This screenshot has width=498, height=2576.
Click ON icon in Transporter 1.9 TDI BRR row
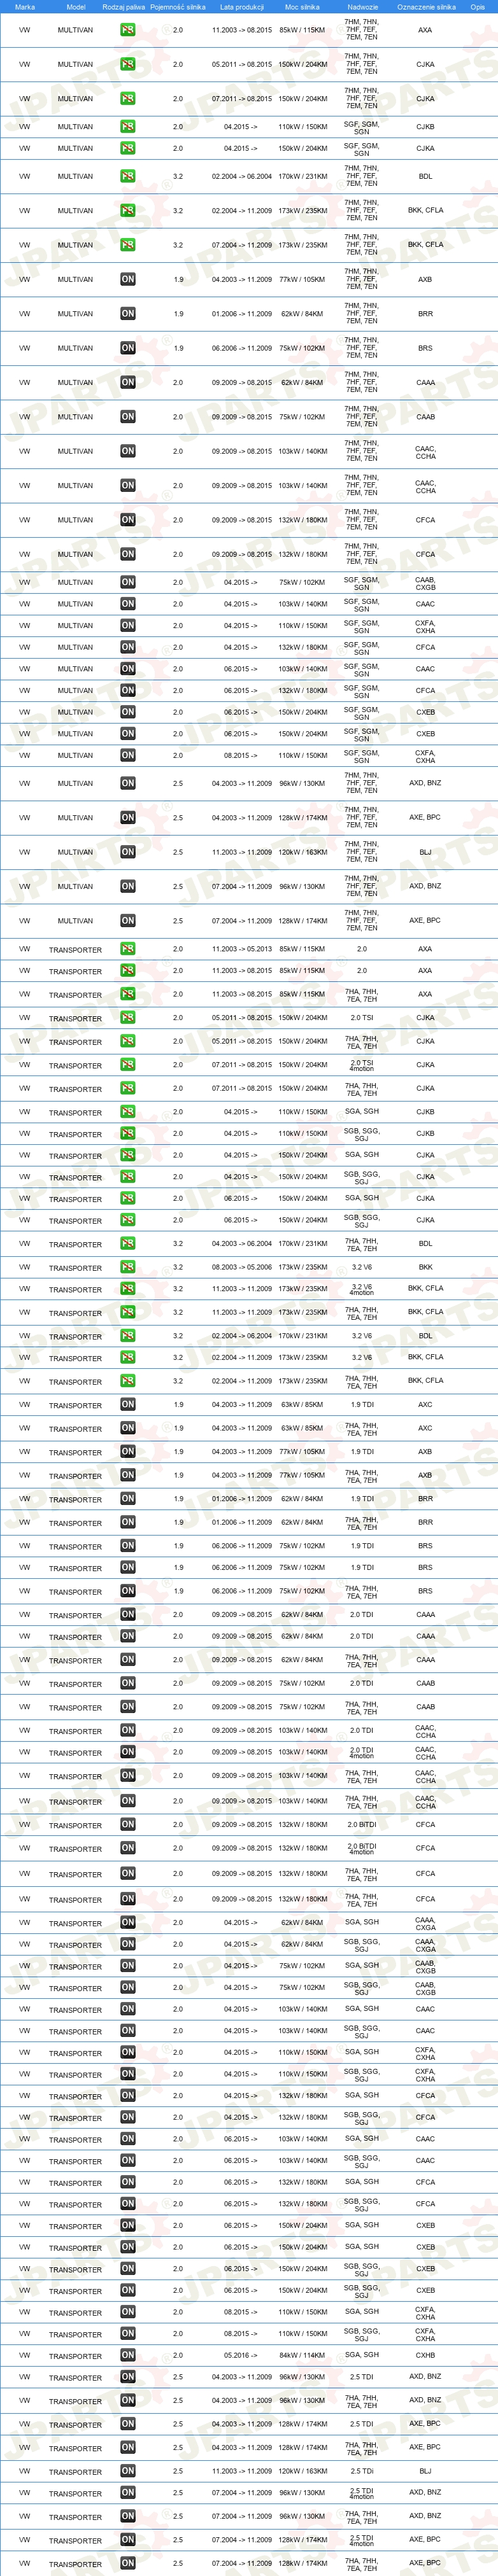pos(128,1499)
